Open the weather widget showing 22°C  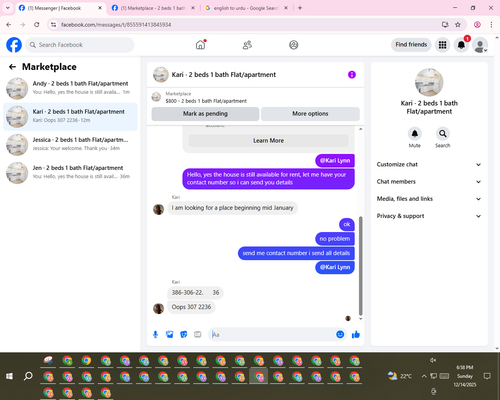pyautogui.click(x=400, y=376)
